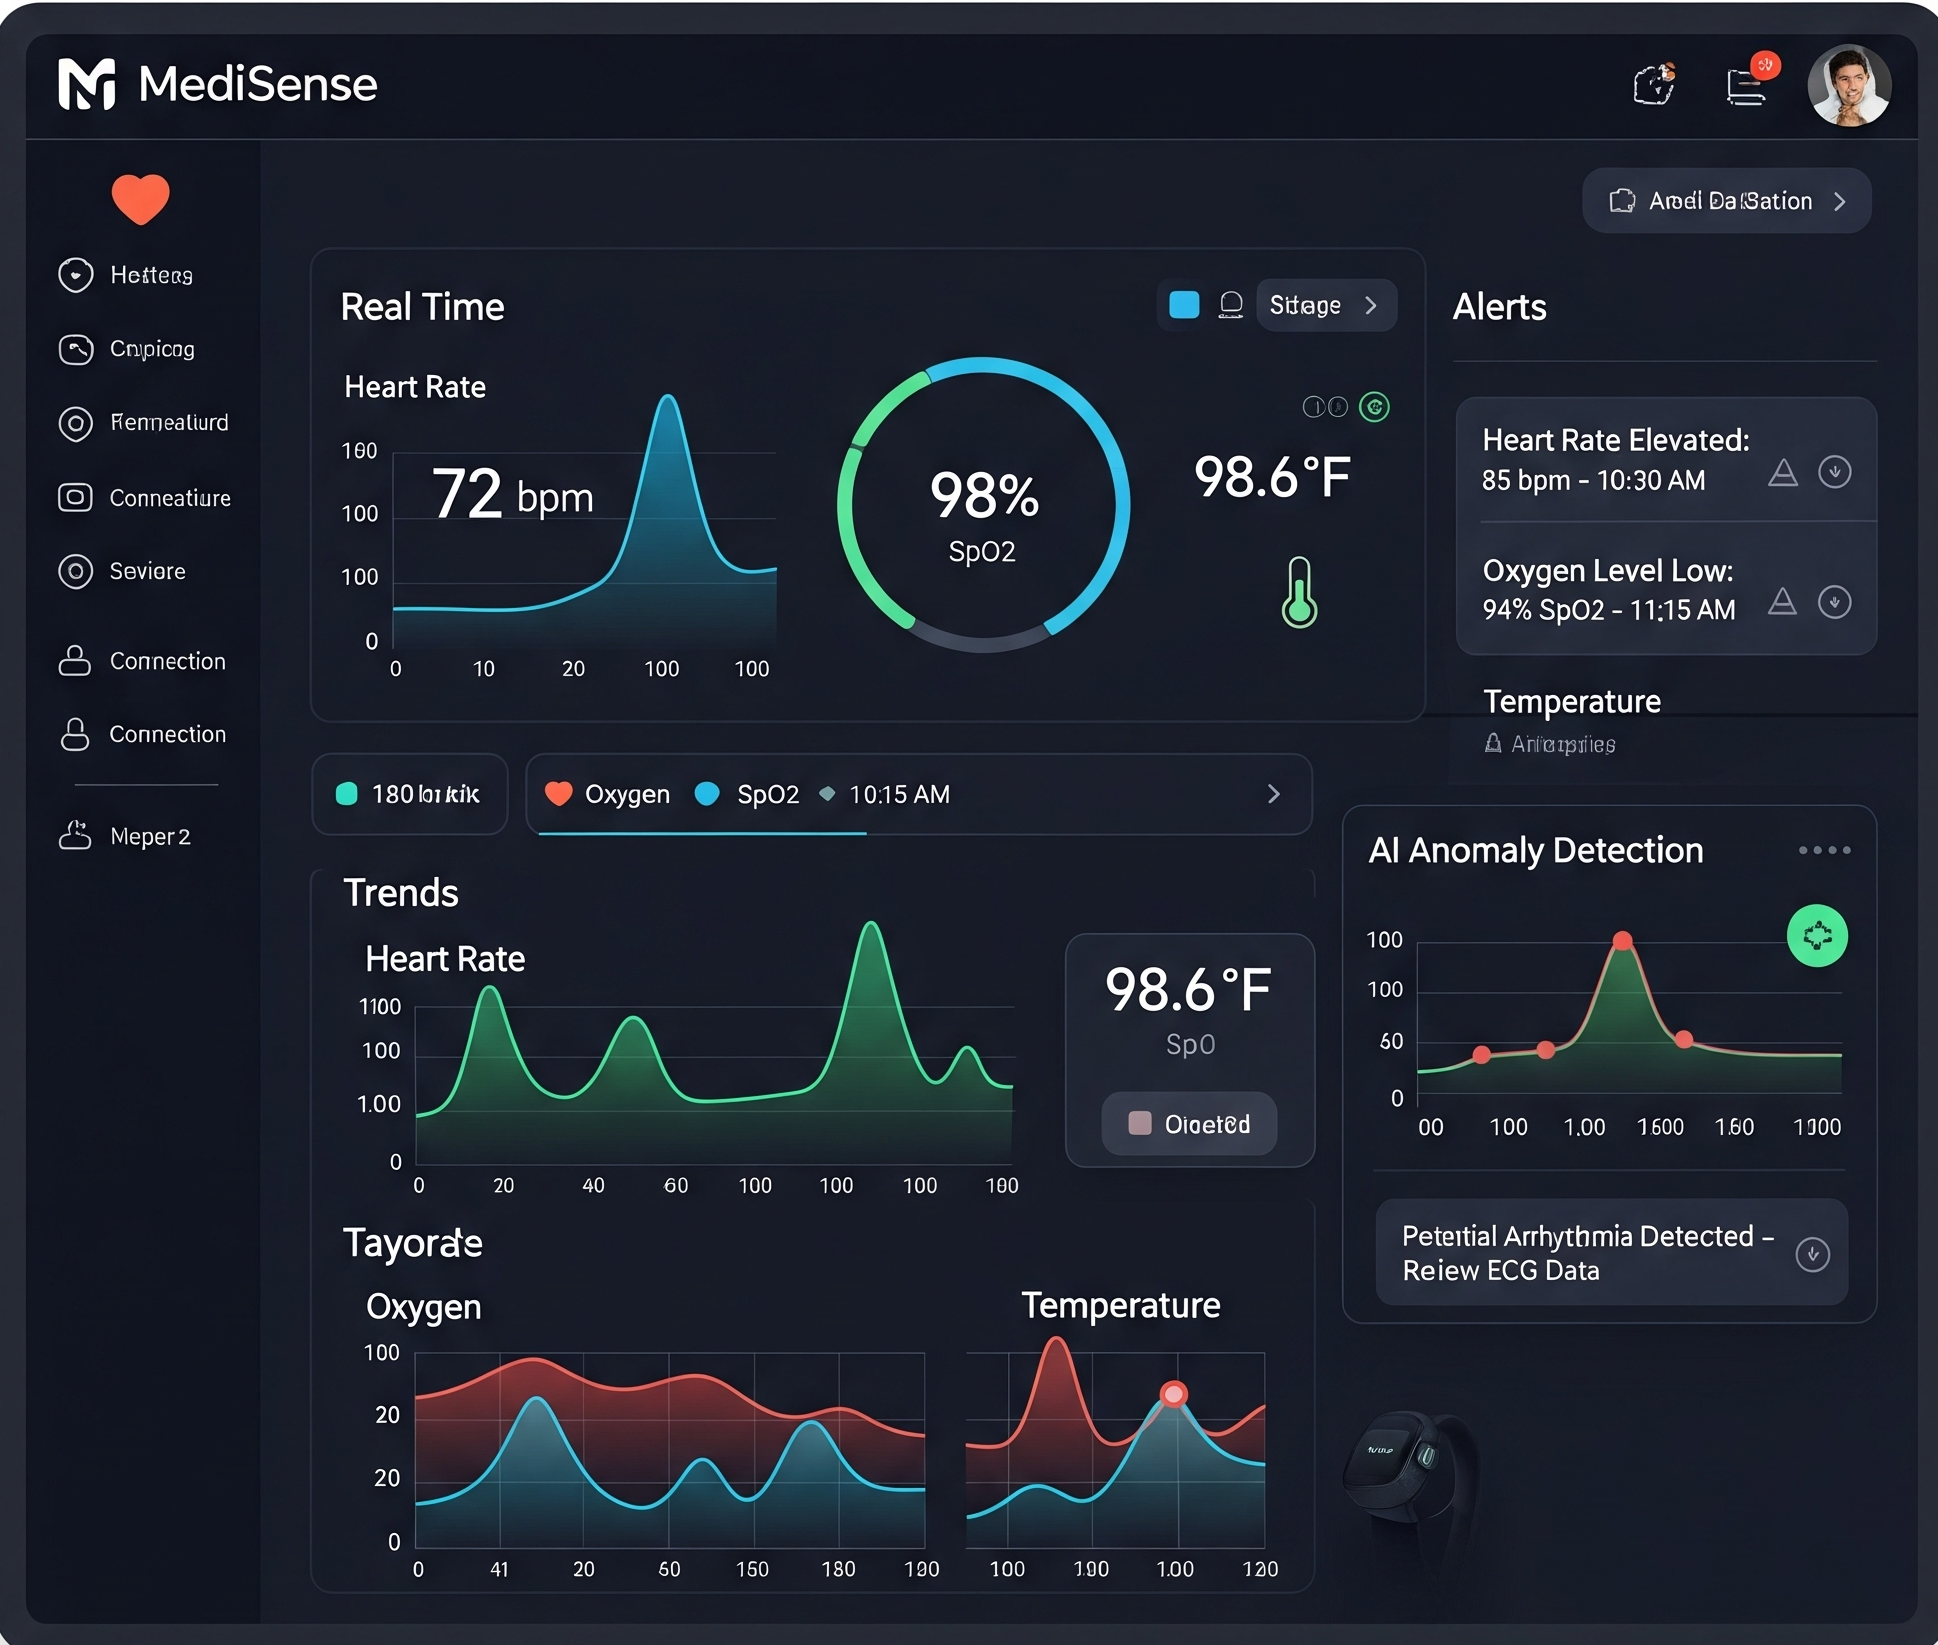The width and height of the screenshot is (1938, 1645).
Task: Open notifications list icon with red badge
Action: click(1747, 86)
